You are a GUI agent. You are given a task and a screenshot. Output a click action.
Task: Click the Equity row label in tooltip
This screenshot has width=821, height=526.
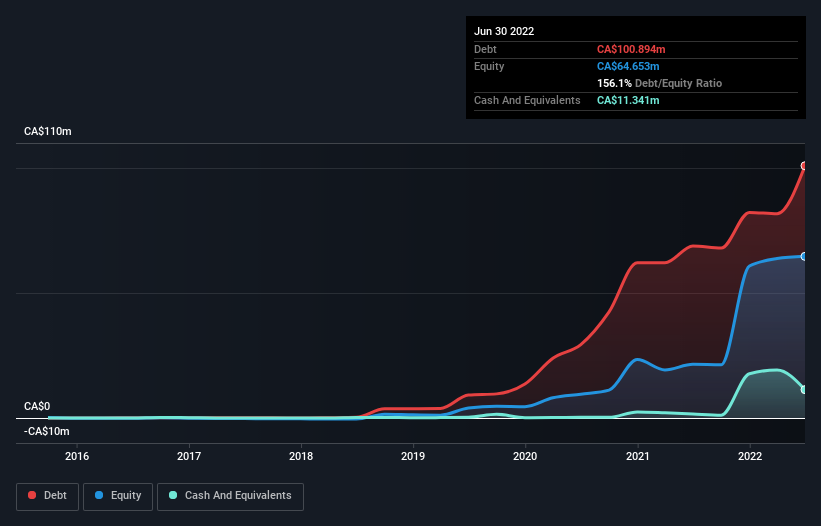489,66
